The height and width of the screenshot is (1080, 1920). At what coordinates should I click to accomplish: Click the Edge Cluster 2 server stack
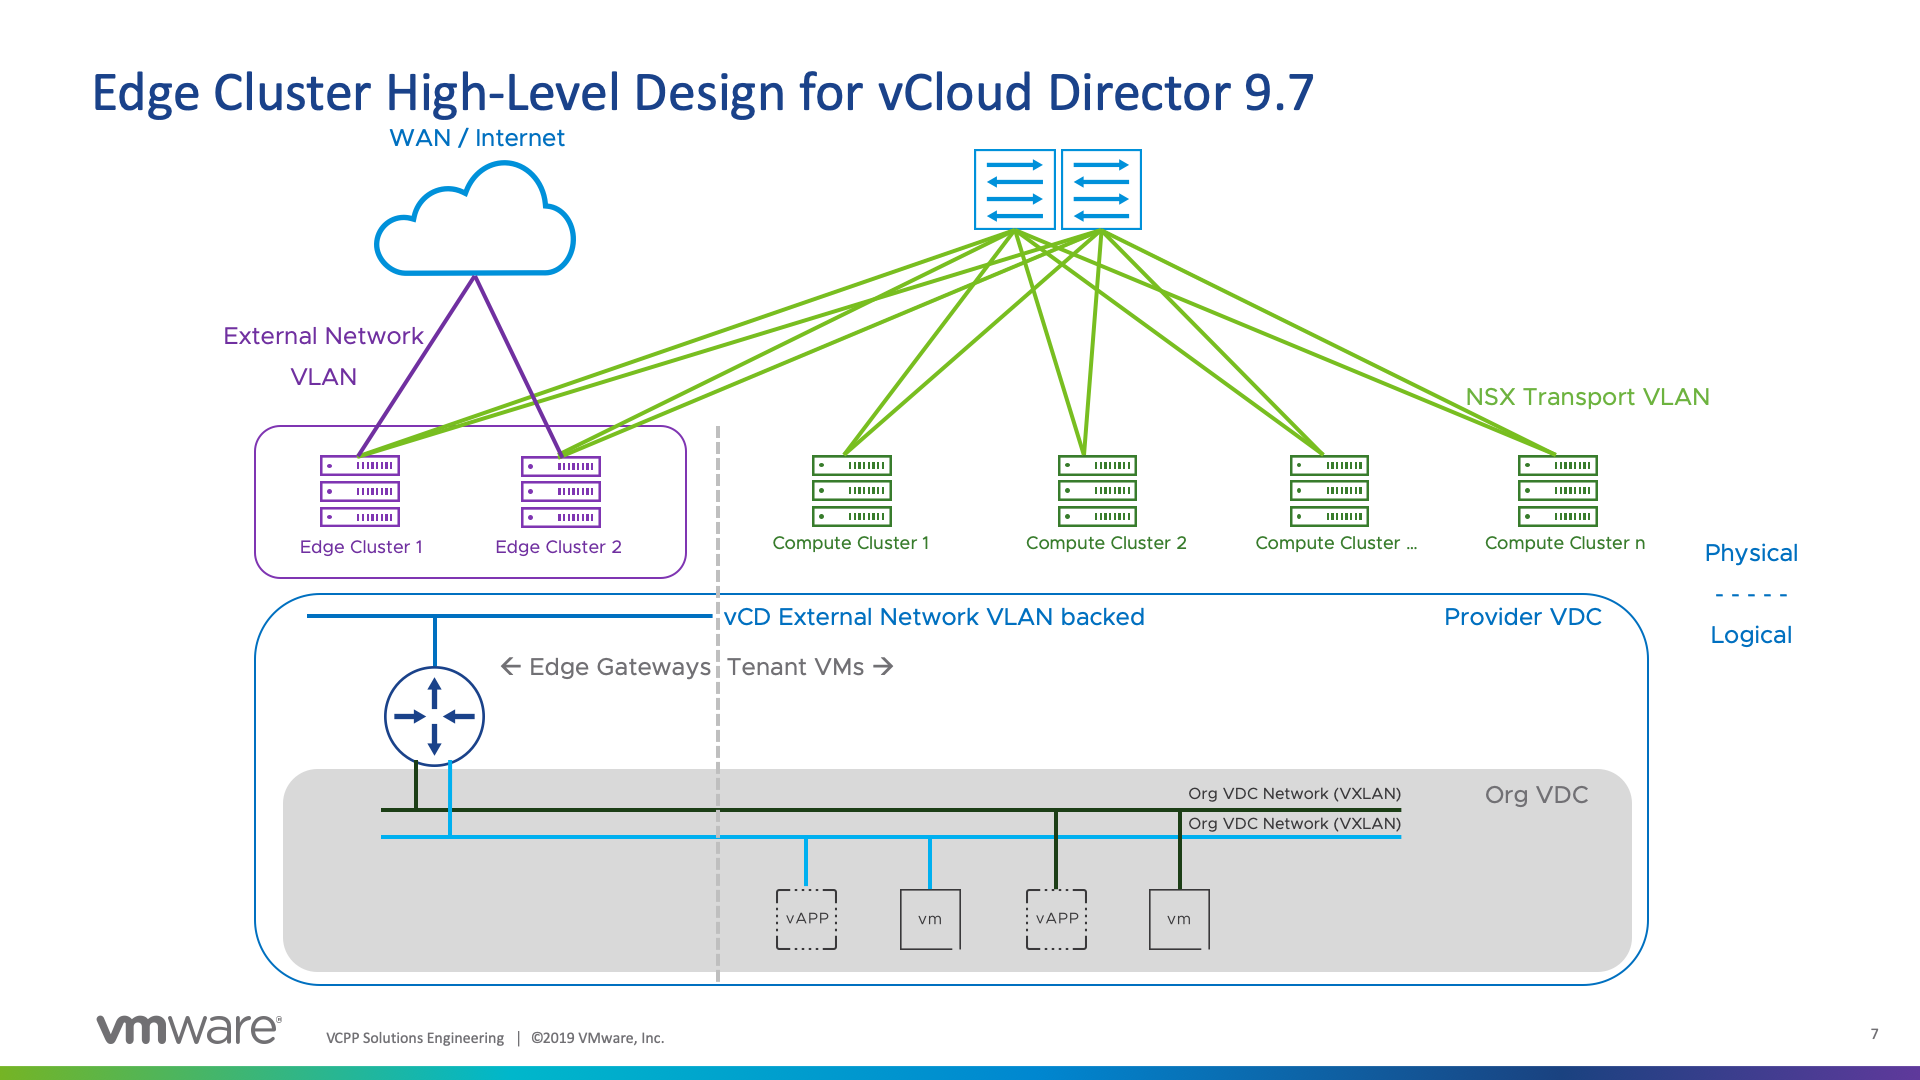(561, 491)
